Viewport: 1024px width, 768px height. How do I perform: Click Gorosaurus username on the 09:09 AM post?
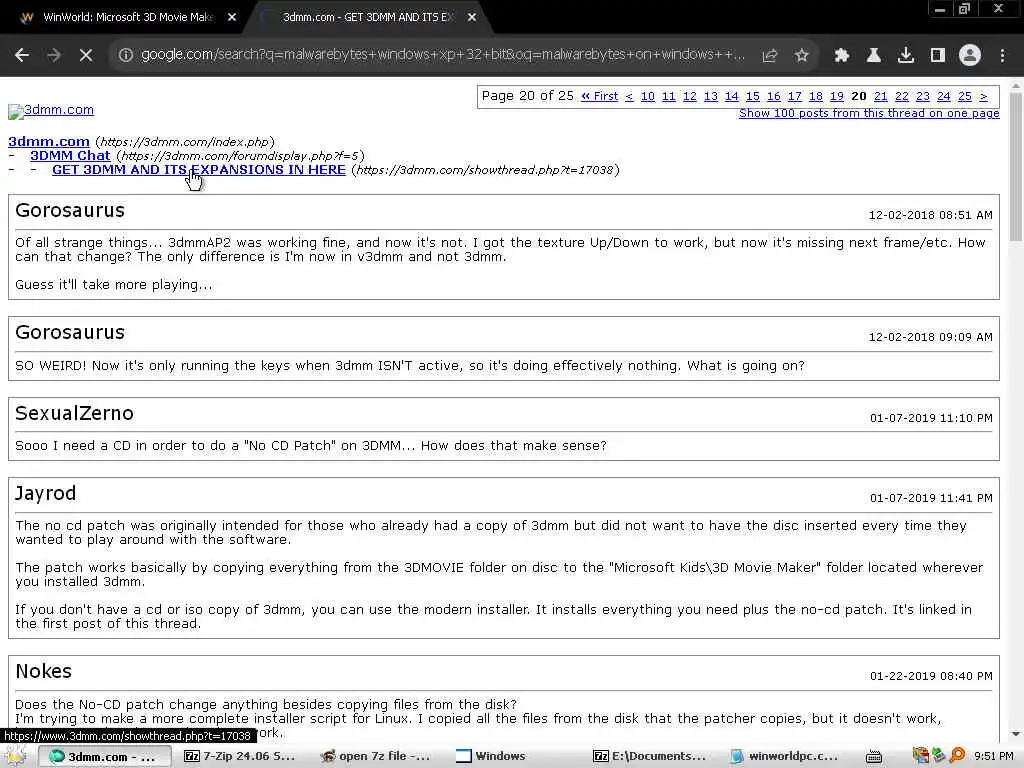point(70,332)
